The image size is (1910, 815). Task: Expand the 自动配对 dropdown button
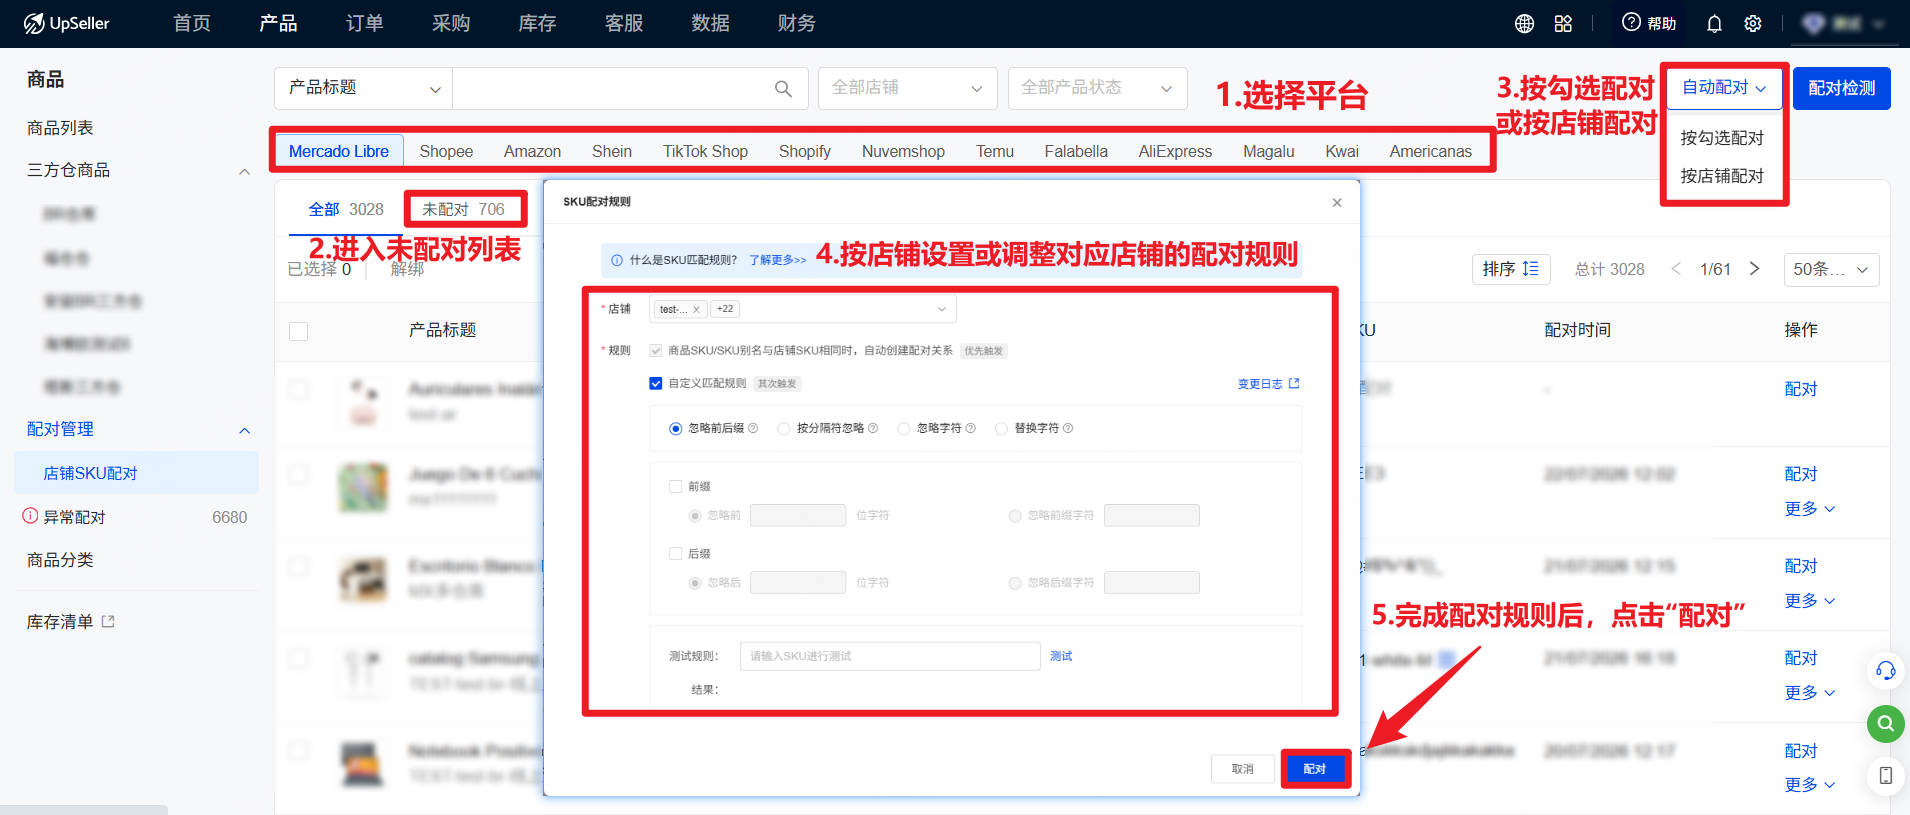[1724, 88]
